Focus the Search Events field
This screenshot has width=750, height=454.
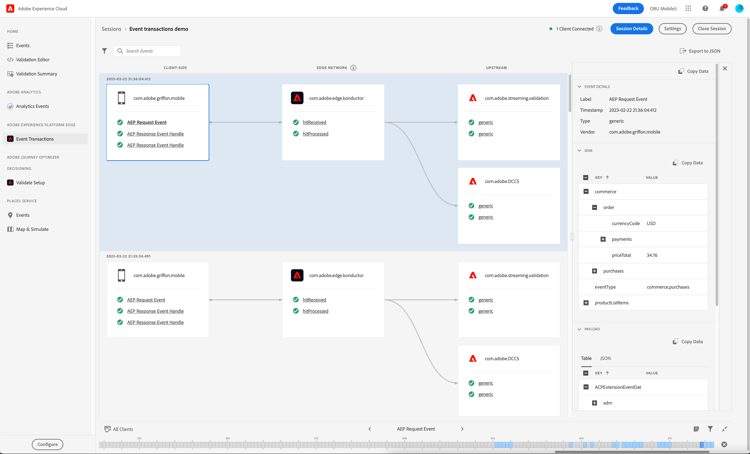(x=147, y=51)
